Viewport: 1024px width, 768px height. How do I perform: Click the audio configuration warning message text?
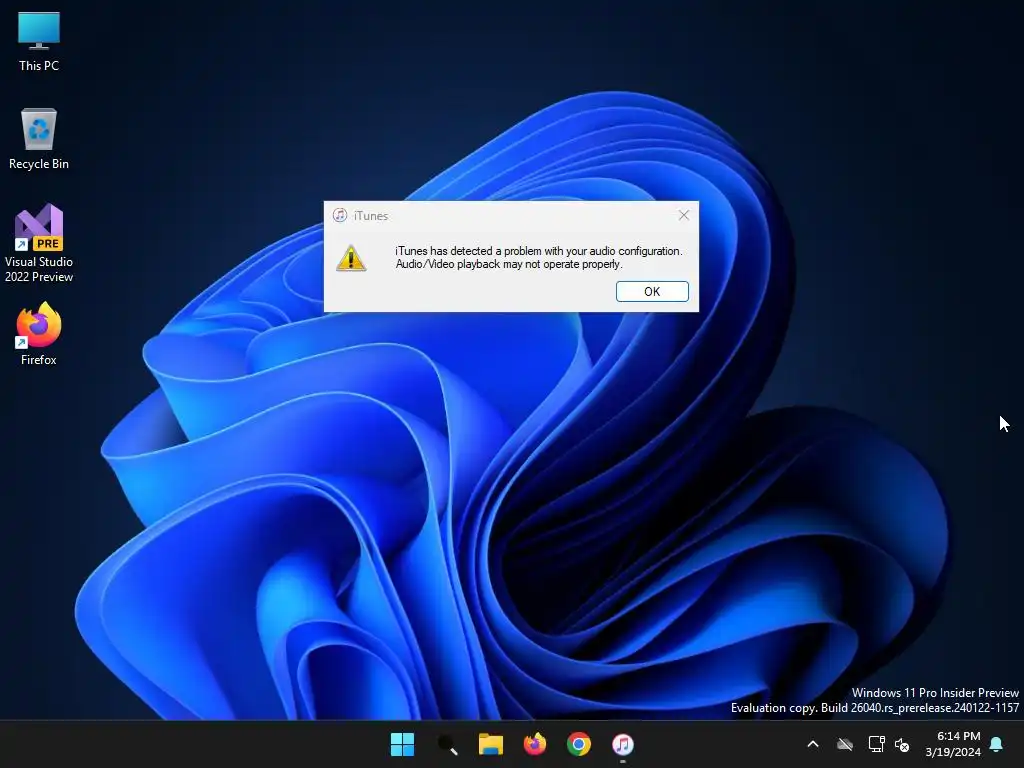point(539,257)
